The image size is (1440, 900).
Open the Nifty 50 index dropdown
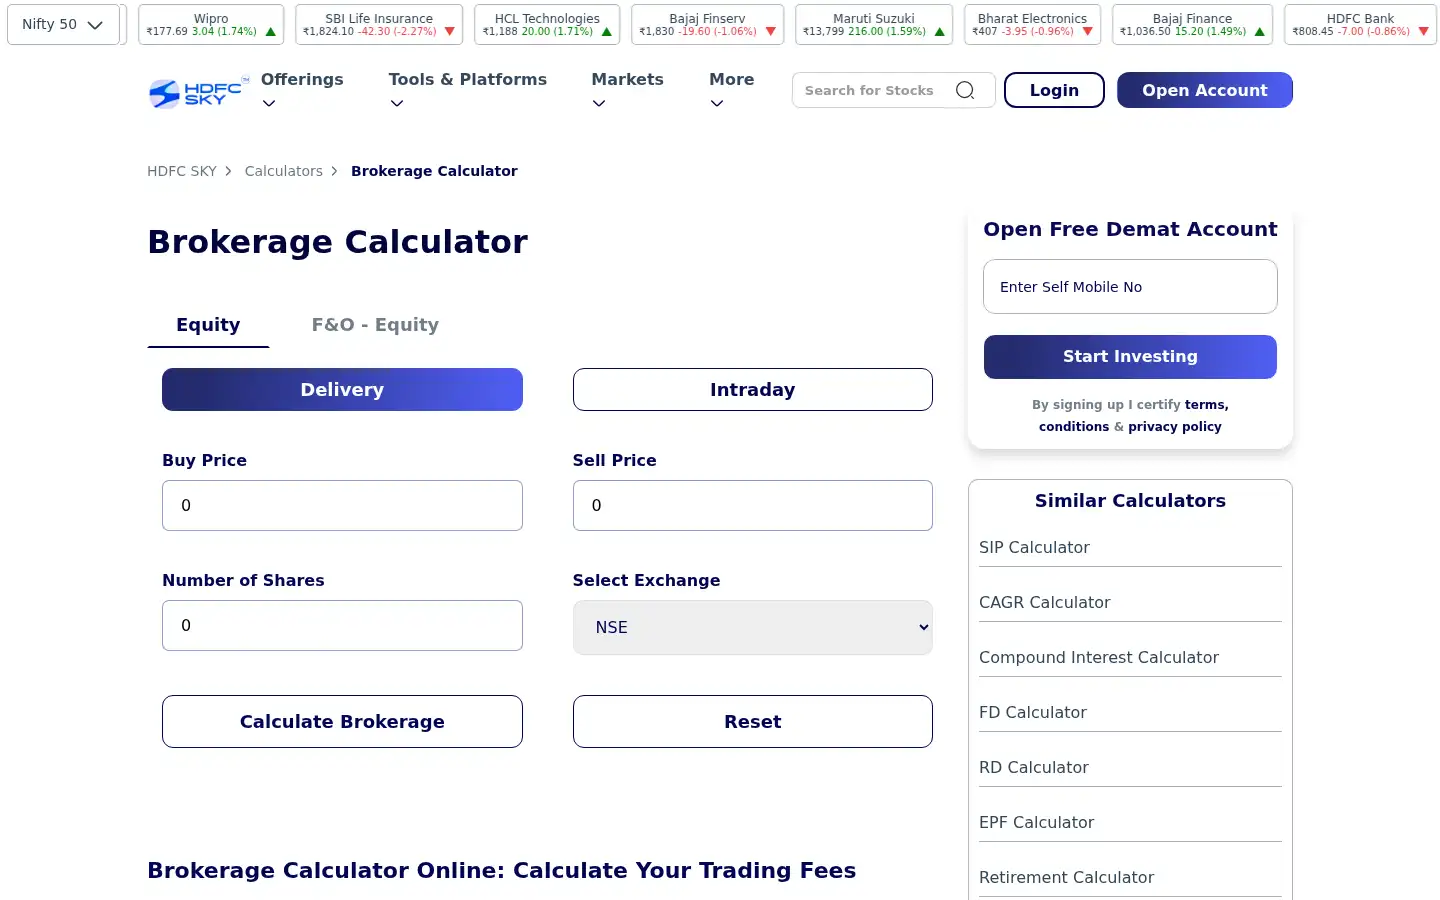click(x=63, y=24)
